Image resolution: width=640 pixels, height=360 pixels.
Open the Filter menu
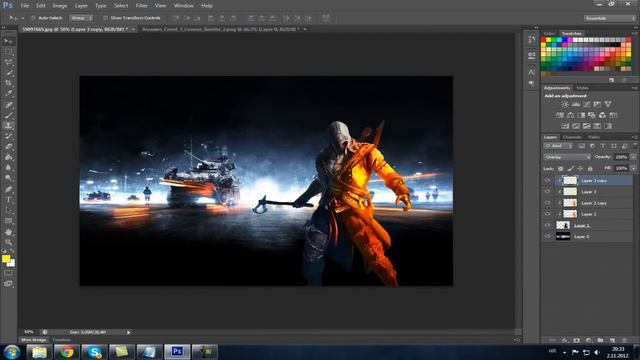(x=142, y=6)
